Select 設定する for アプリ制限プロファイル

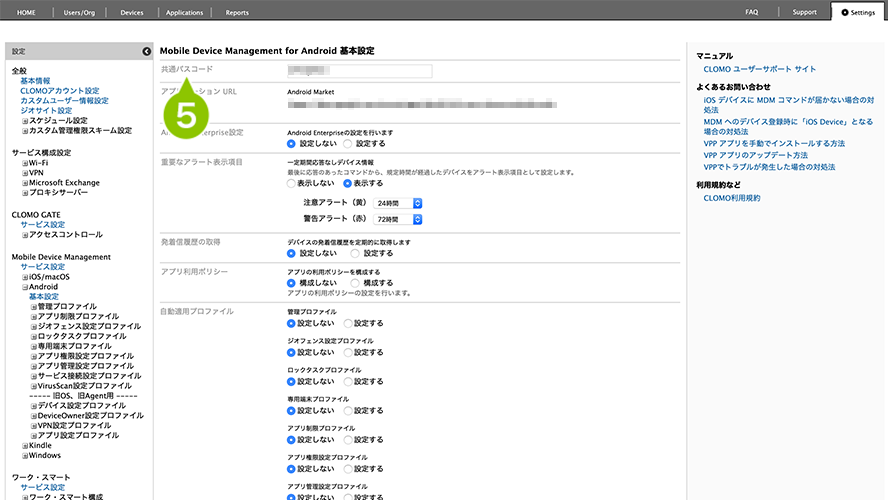point(348,440)
